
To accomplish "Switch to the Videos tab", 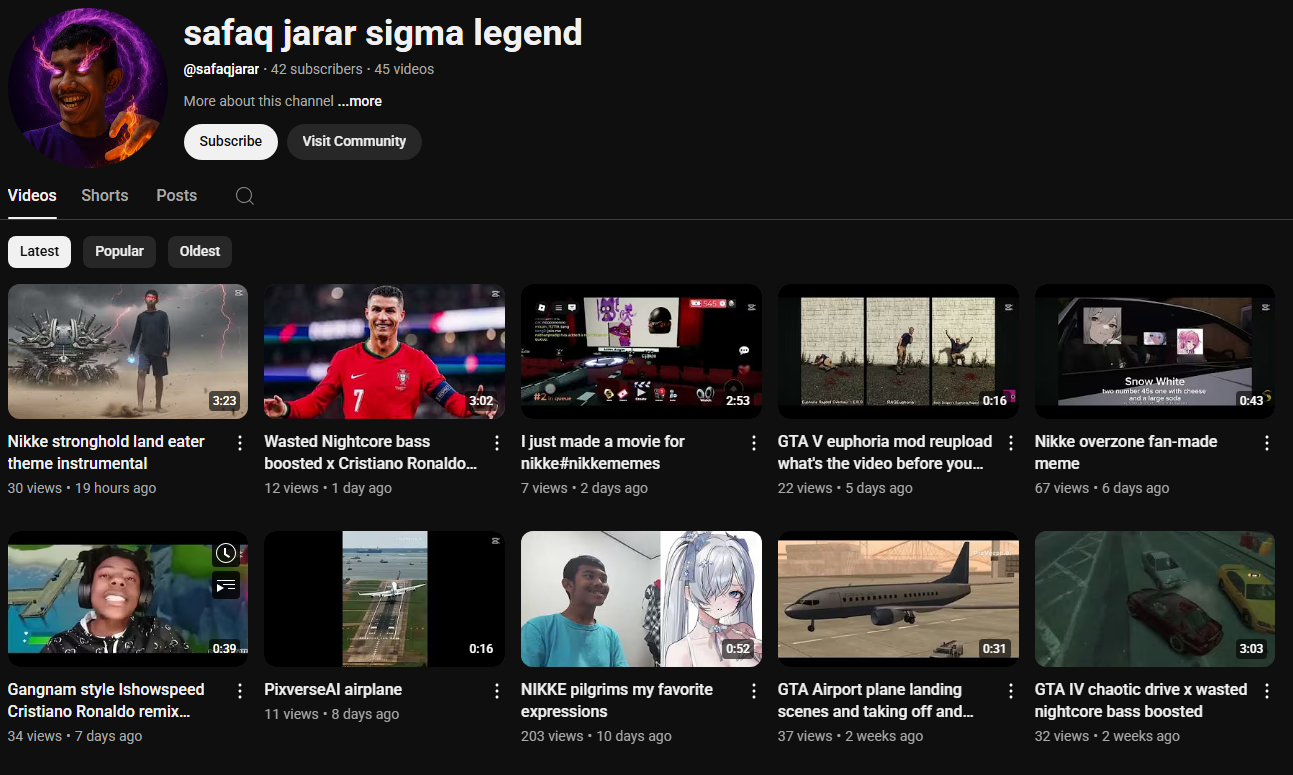I will pyautogui.click(x=32, y=196).
